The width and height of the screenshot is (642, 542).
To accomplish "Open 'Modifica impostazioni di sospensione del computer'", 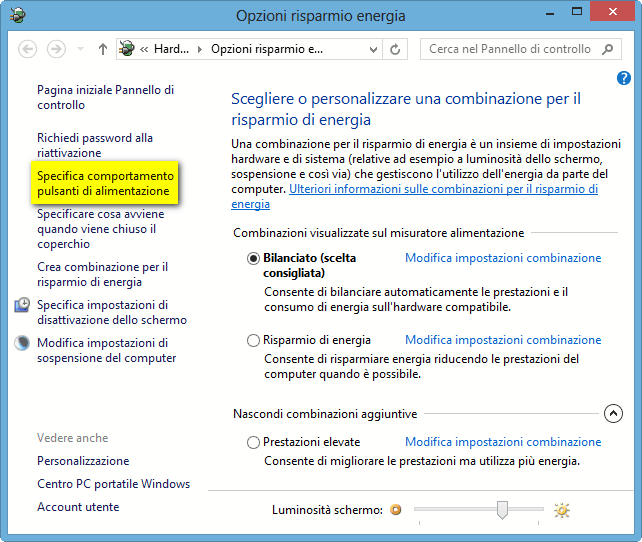I will tap(106, 350).
